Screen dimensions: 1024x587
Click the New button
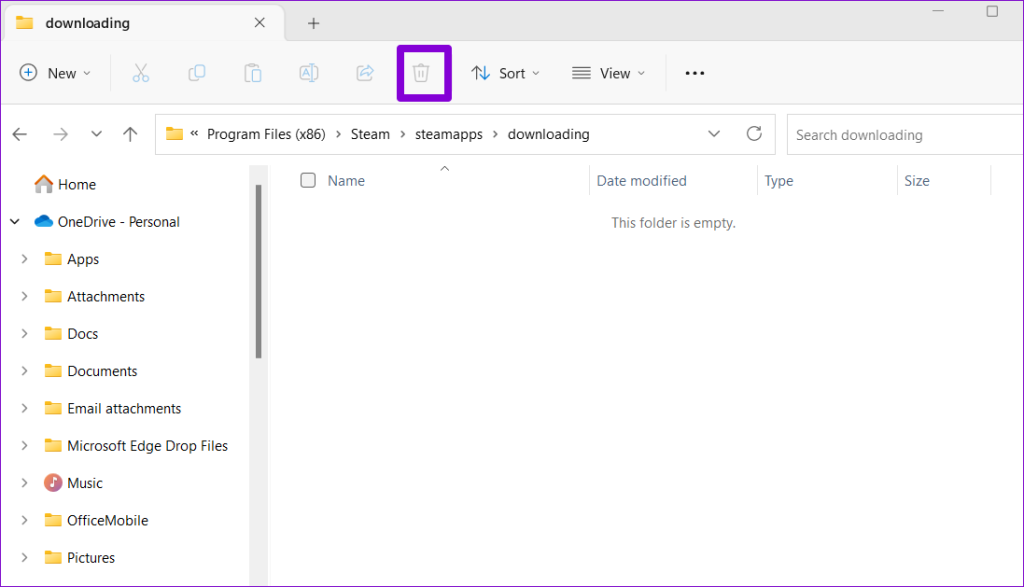55,73
